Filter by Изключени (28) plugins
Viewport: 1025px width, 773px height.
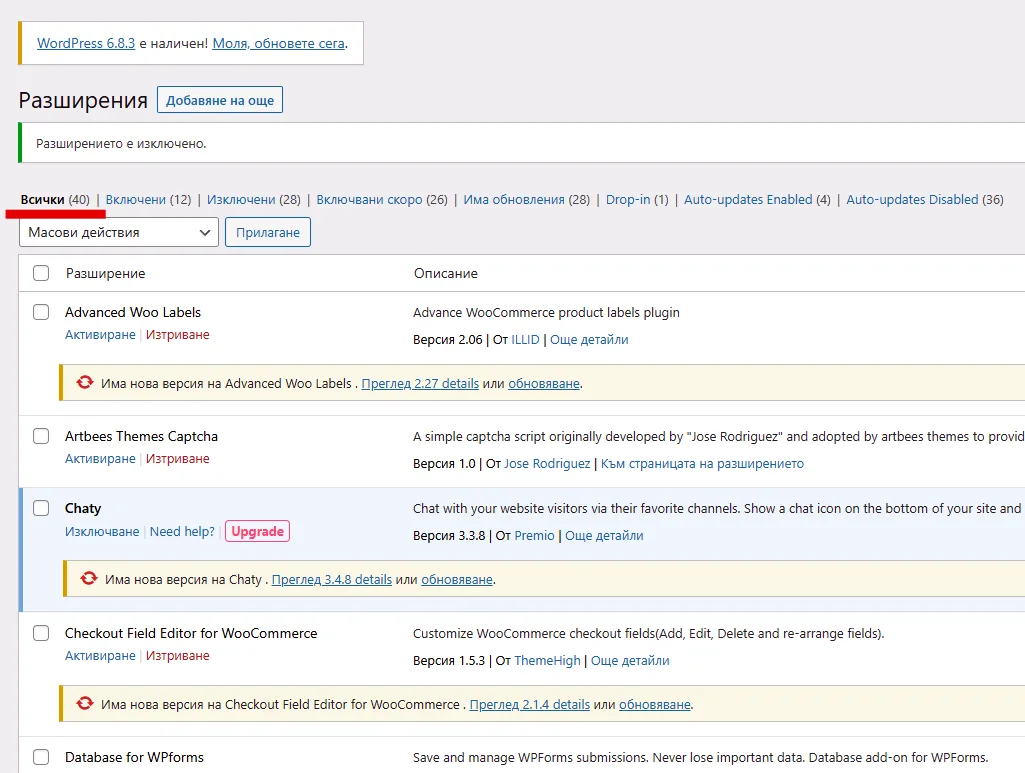(x=254, y=199)
